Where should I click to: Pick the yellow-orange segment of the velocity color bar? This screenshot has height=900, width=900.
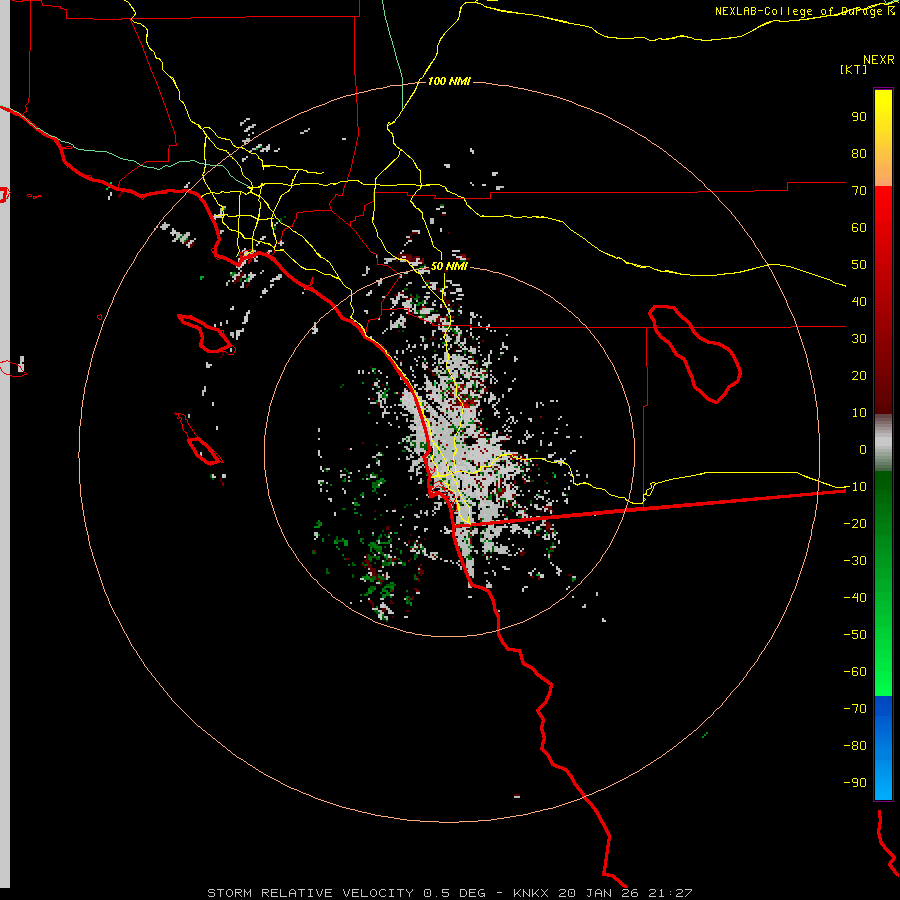point(883,138)
